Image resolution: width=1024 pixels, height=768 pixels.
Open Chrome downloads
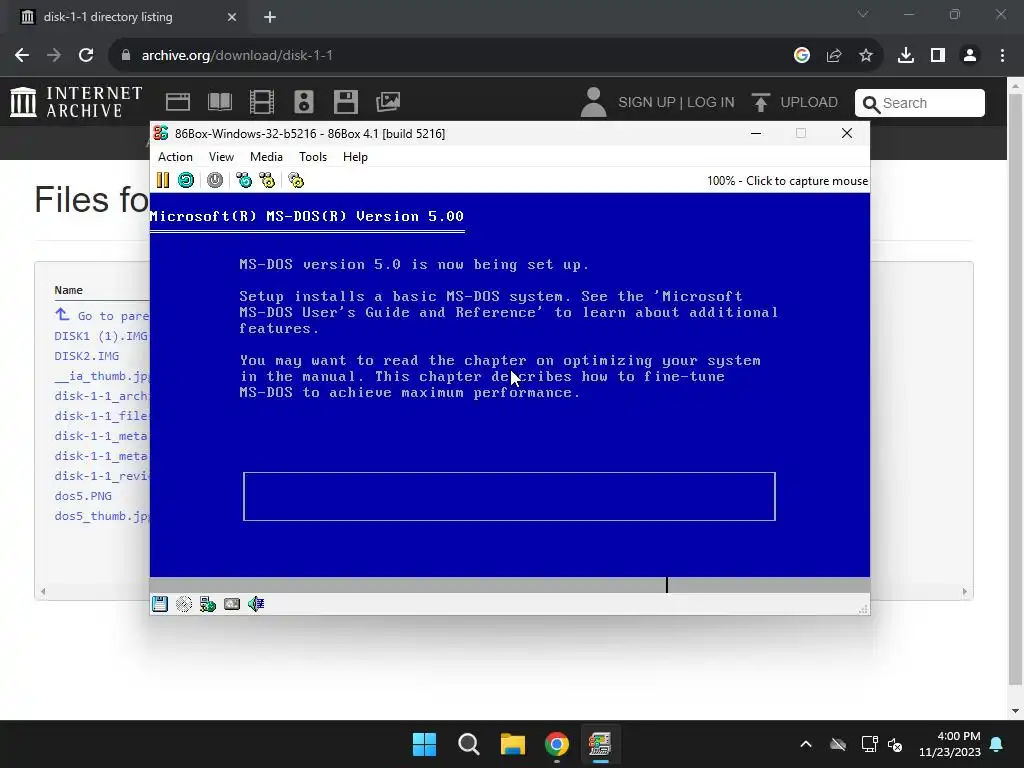906,56
